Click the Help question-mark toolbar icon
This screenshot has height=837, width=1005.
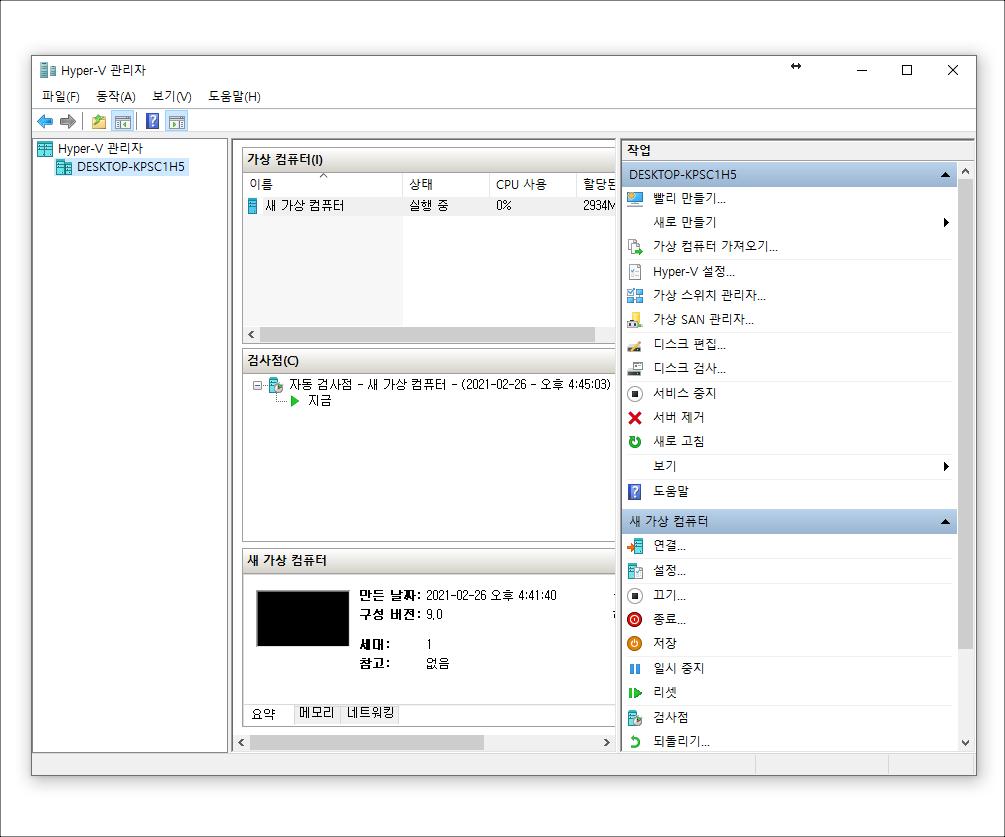(x=153, y=121)
